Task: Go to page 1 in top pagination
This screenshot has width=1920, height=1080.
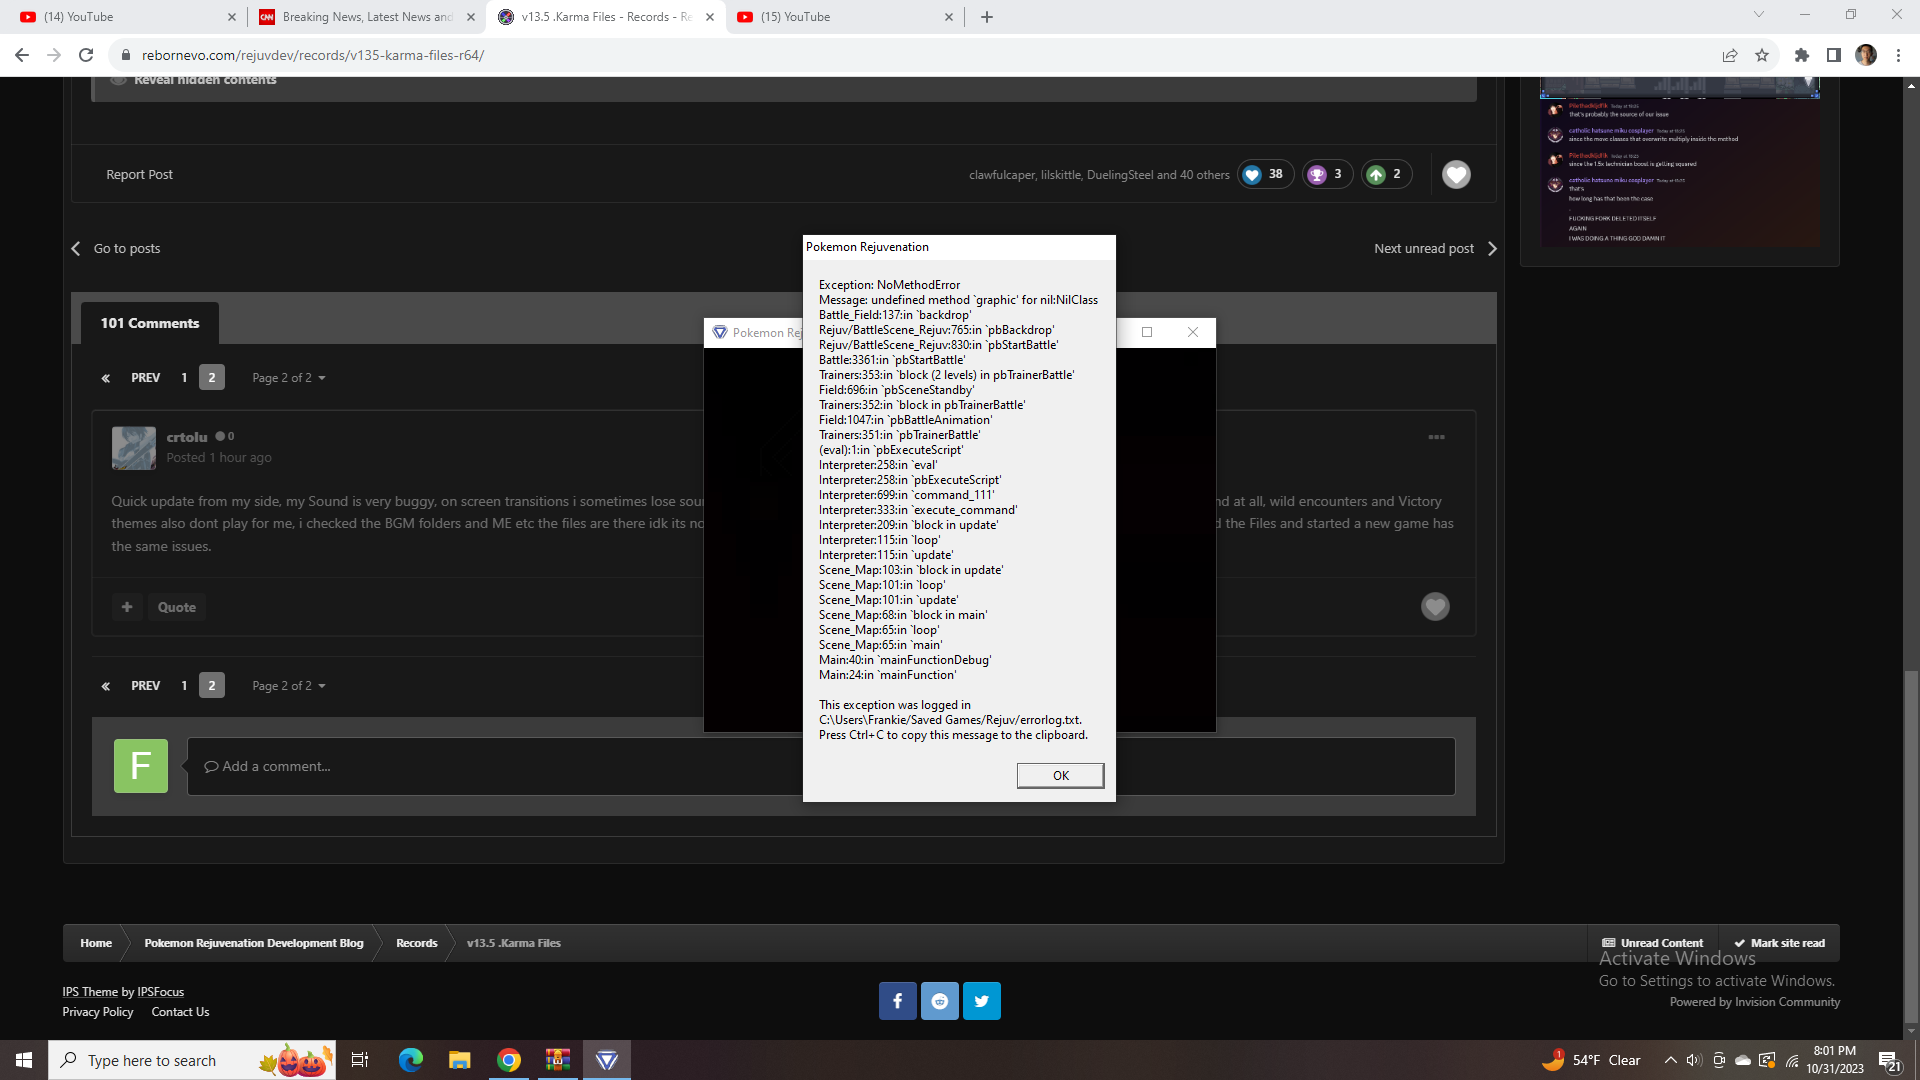Action: click(x=184, y=378)
